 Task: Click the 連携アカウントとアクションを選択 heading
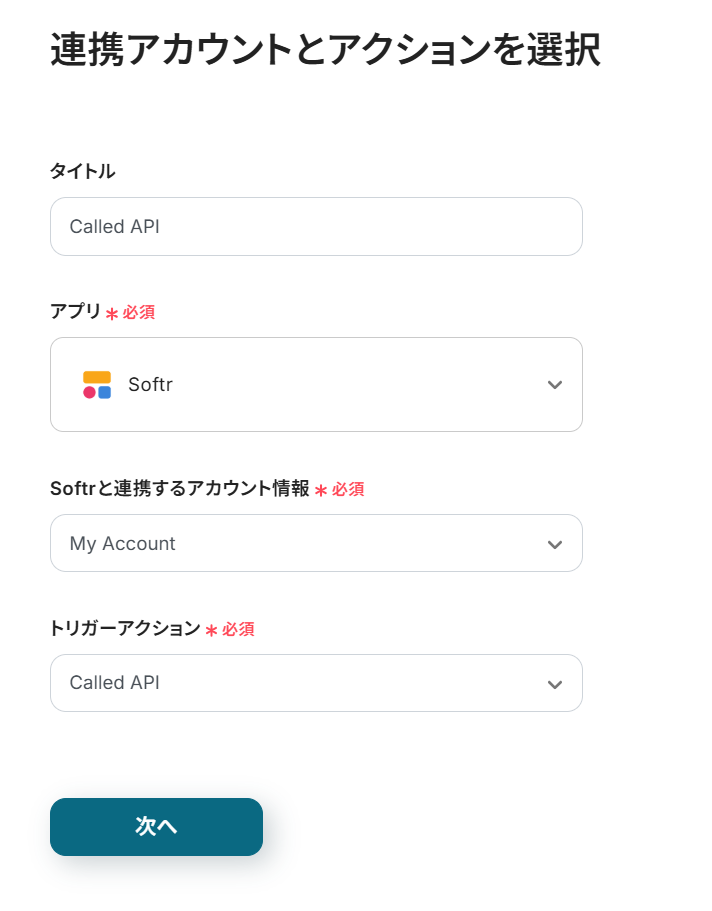[x=325, y=50]
